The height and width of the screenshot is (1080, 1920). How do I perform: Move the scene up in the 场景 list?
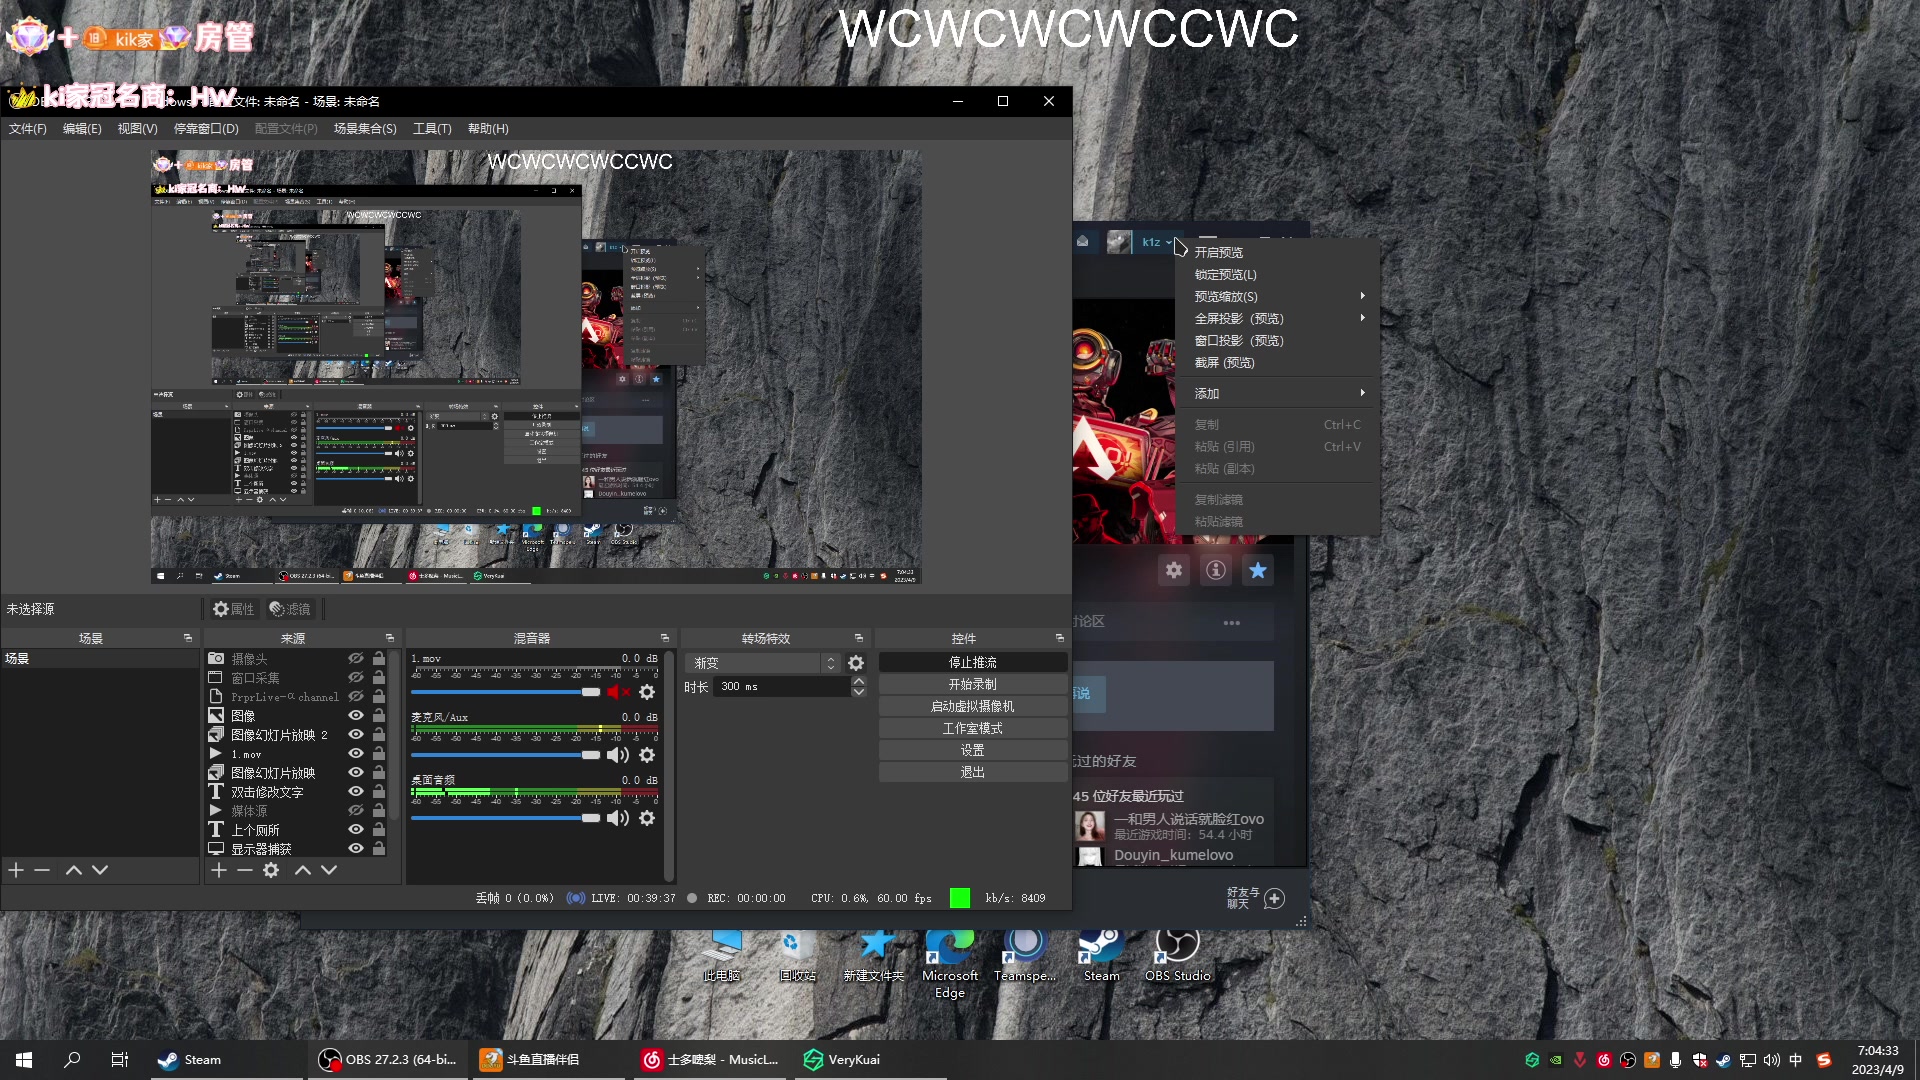click(74, 870)
